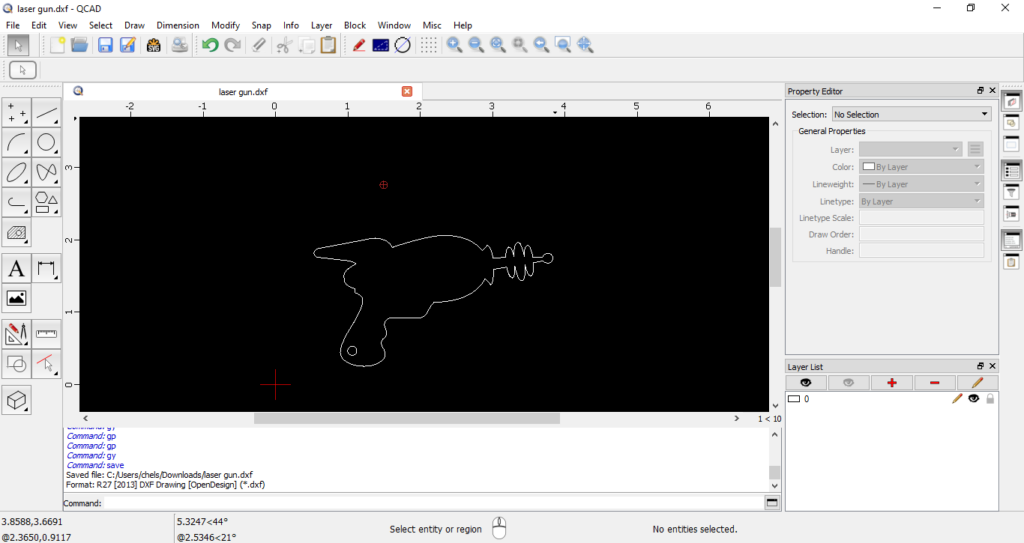1024x543 pixels.
Task: Add a new layer with the plus button
Action: (x=891, y=383)
